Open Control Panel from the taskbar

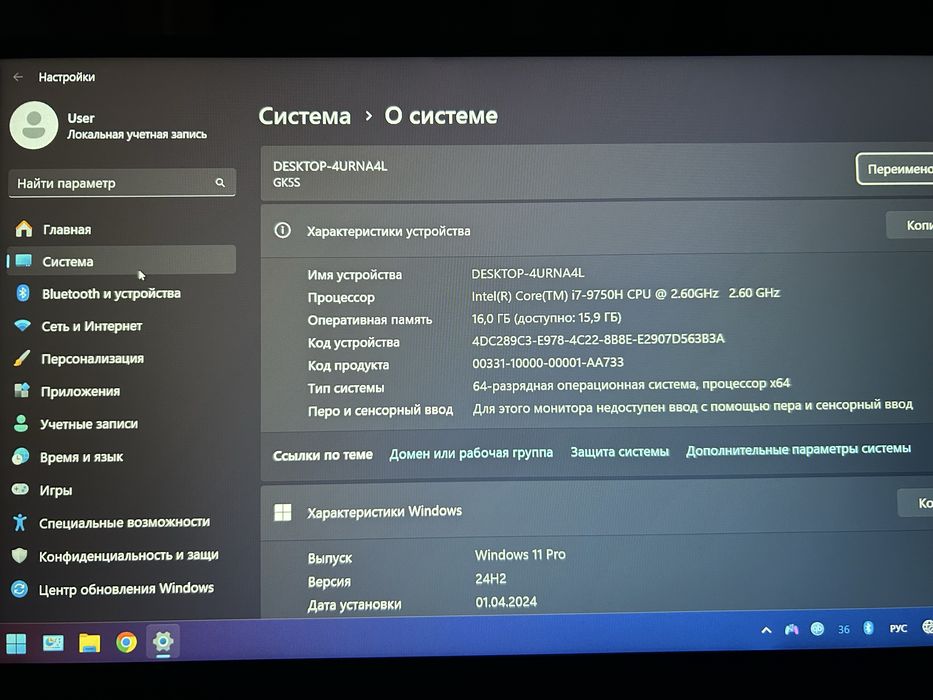click(53, 643)
